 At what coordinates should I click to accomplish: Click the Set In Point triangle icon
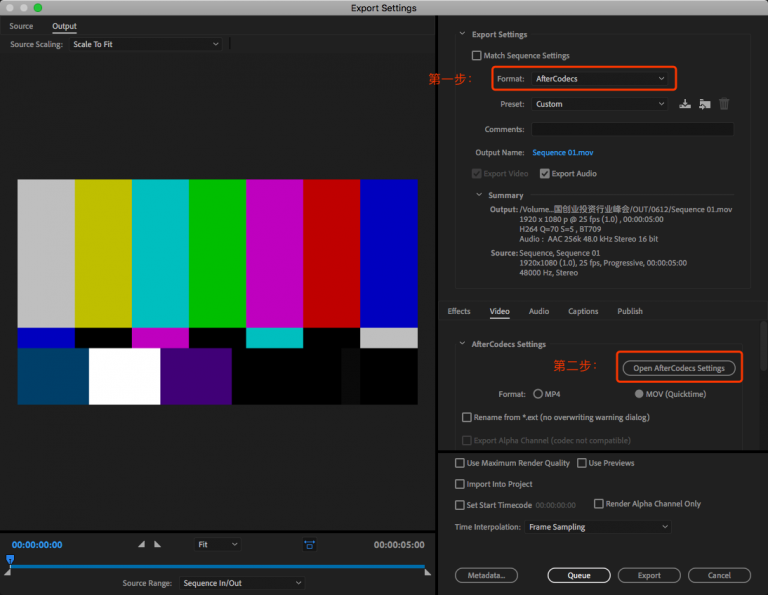142,544
